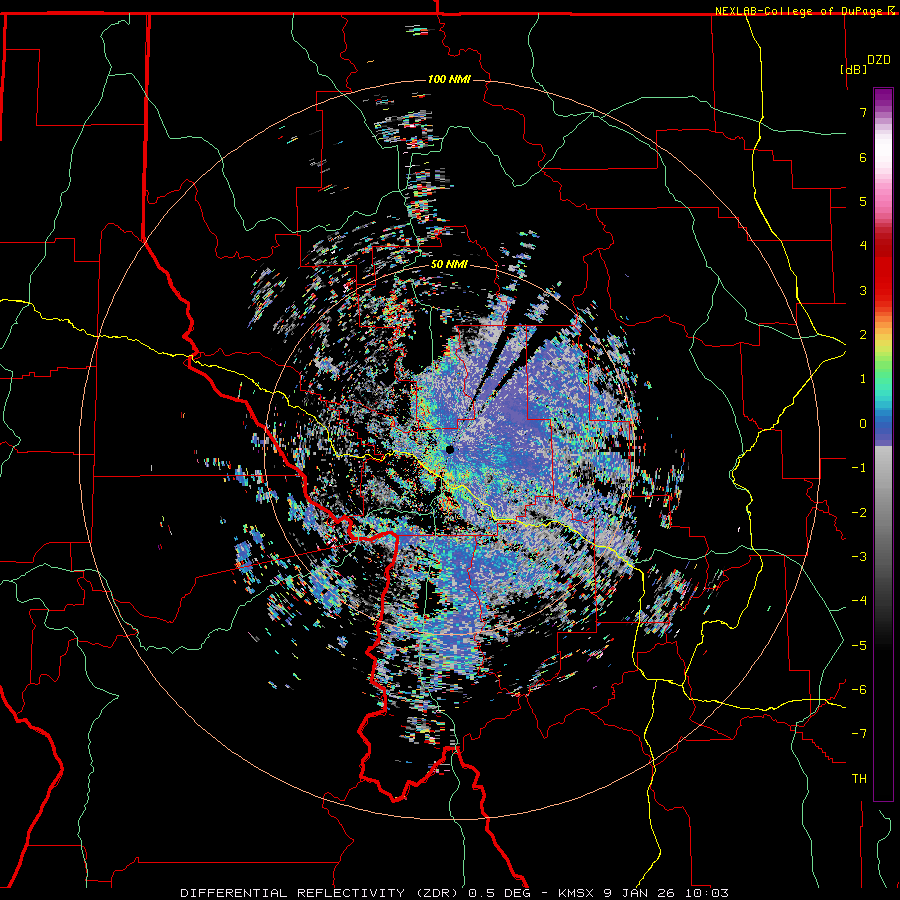
Task: Click the 4 value on the color scale
Action: (x=863, y=246)
